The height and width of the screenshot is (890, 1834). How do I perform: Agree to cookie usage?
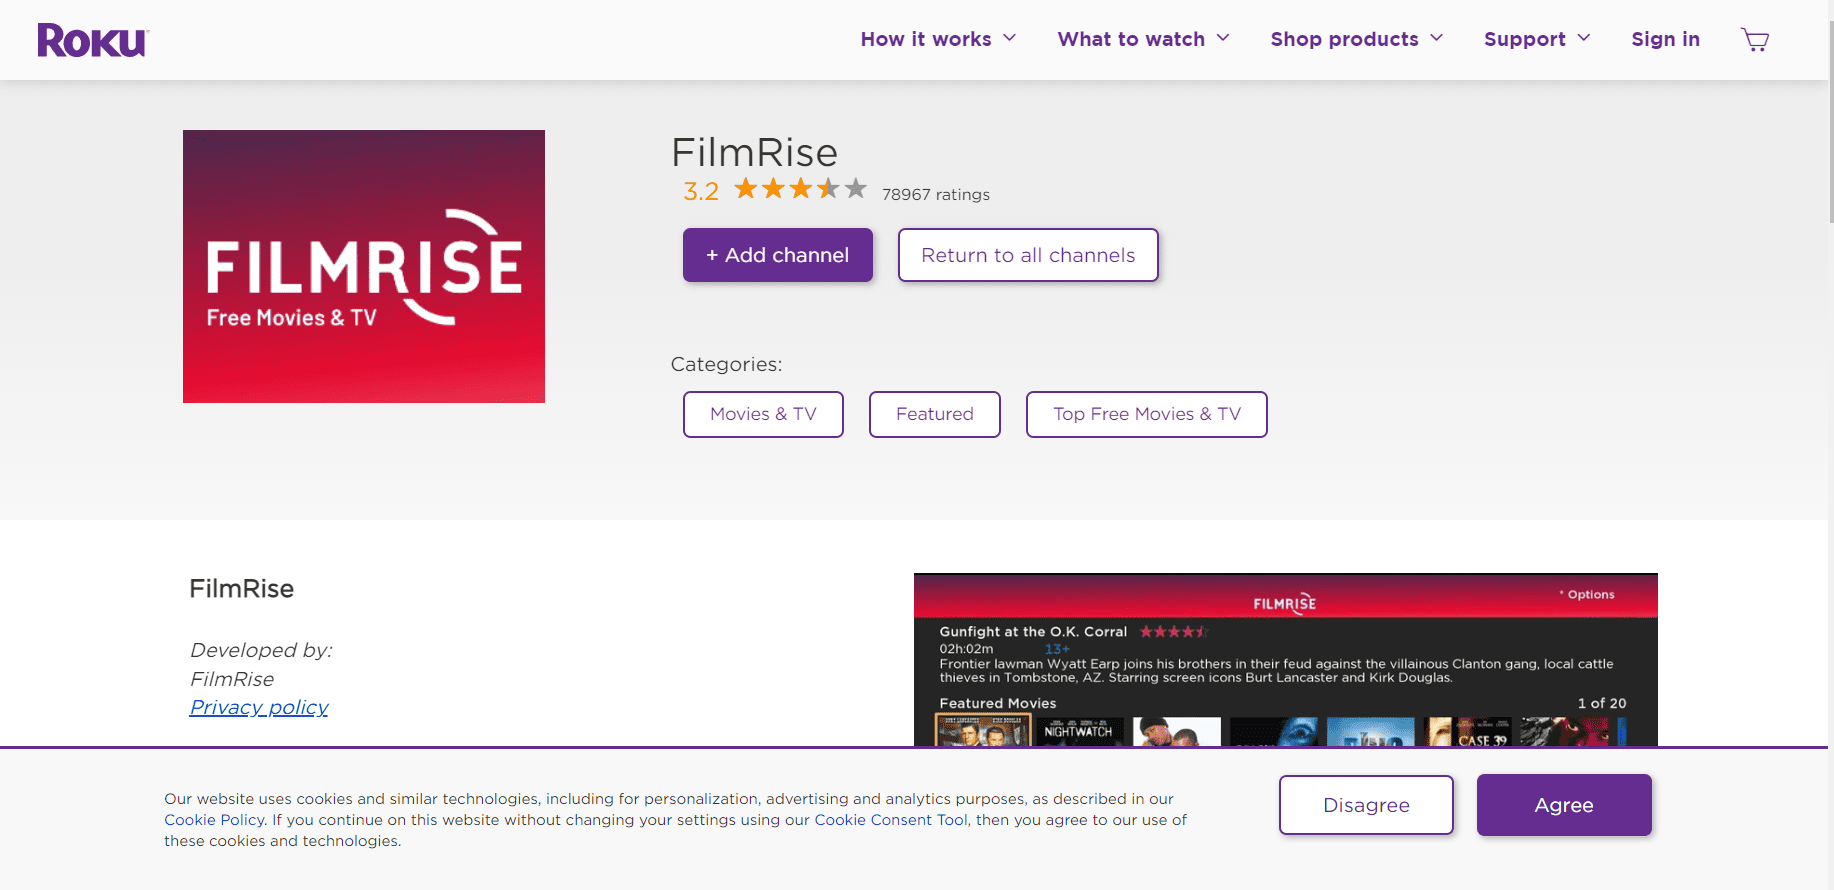(x=1563, y=805)
